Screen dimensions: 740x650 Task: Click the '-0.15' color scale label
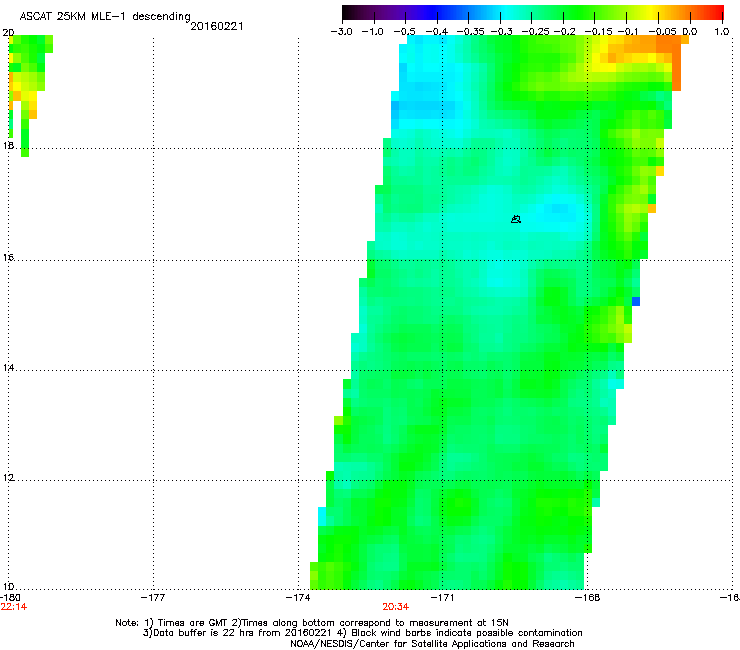coord(598,32)
